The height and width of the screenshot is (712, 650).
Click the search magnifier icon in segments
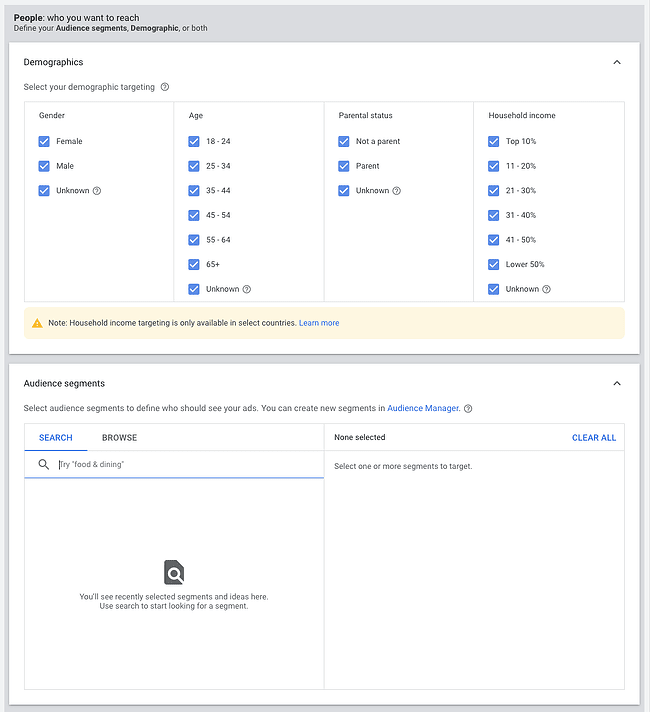pyautogui.click(x=43, y=464)
